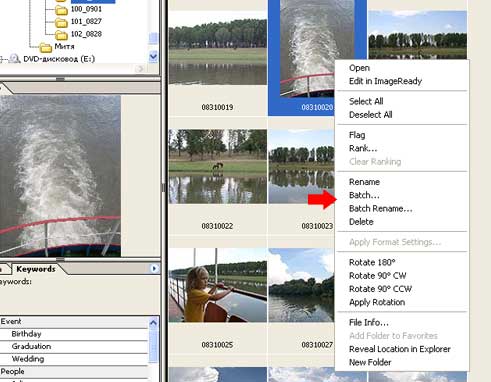
Task: Select the 101_0827 folder icon
Action: (x=61, y=23)
